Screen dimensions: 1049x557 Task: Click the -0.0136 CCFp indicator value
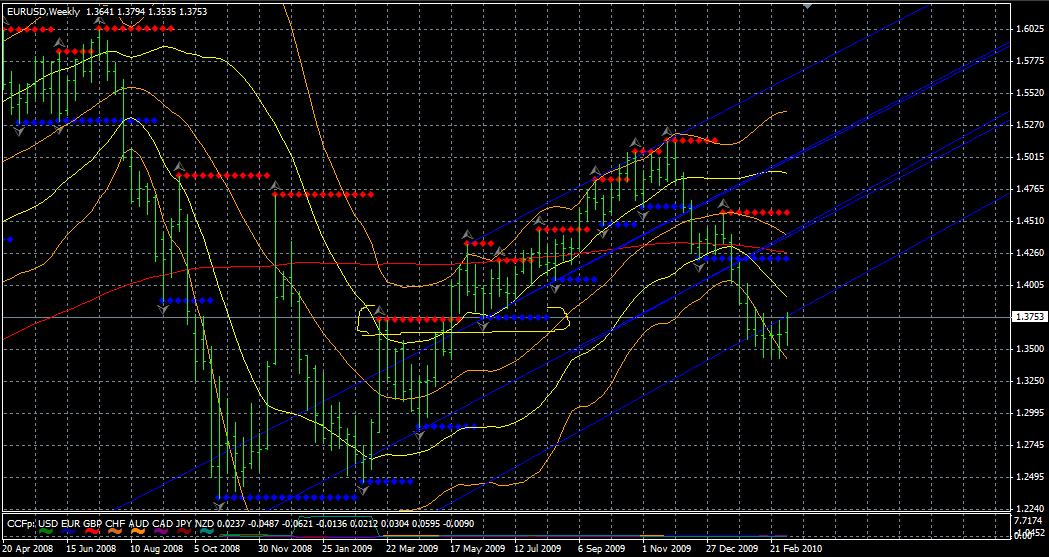pos(330,524)
